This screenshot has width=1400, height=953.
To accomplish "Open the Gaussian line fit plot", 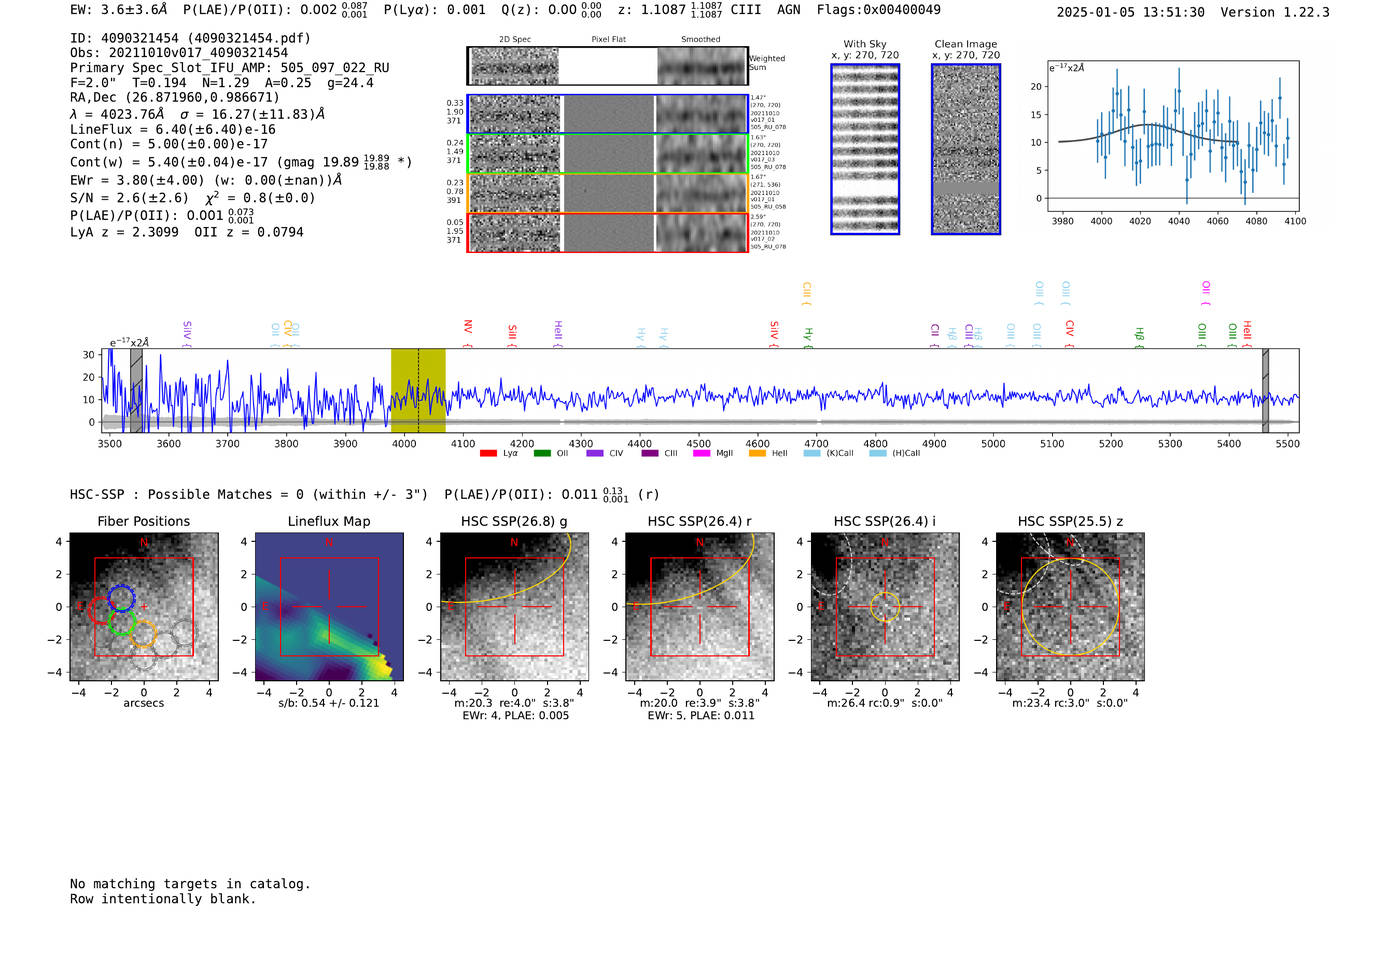I will click(x=1173, y=136).
